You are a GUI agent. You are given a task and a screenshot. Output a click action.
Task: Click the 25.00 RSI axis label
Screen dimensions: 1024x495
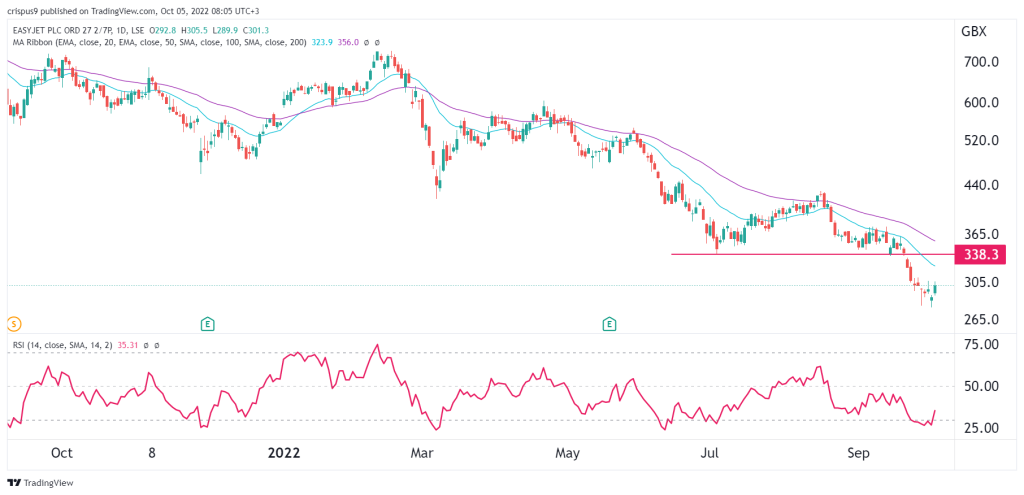coord(980,428)
